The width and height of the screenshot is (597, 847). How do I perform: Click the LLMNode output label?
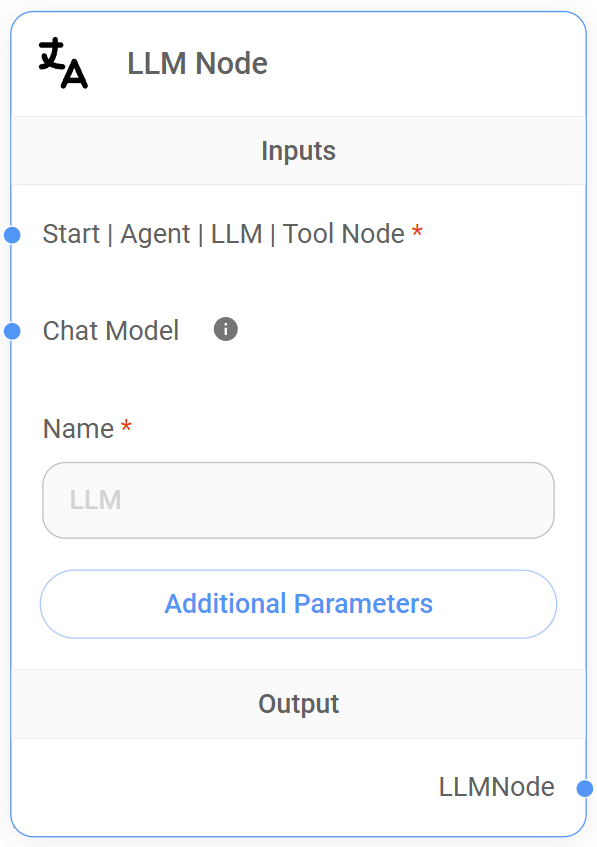coord(497,787)
